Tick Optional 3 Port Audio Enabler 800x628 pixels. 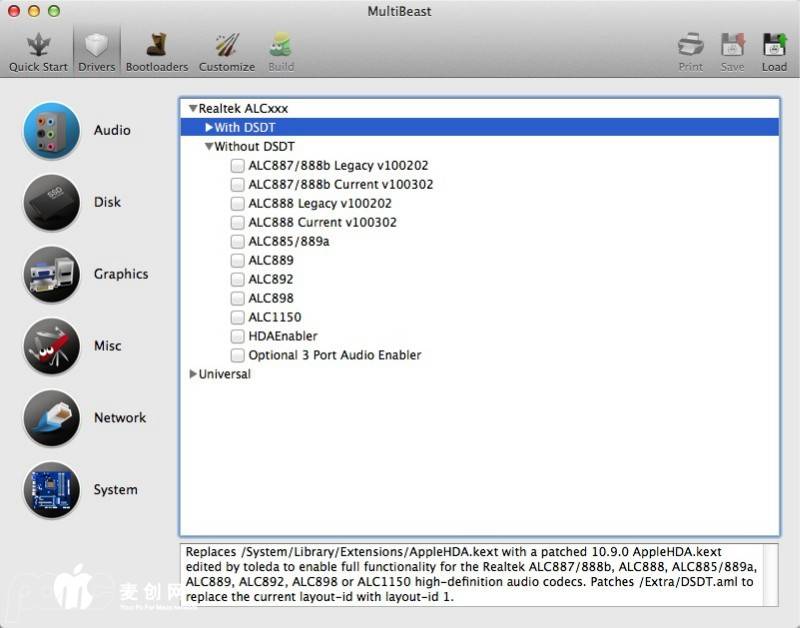coord(238,355)
